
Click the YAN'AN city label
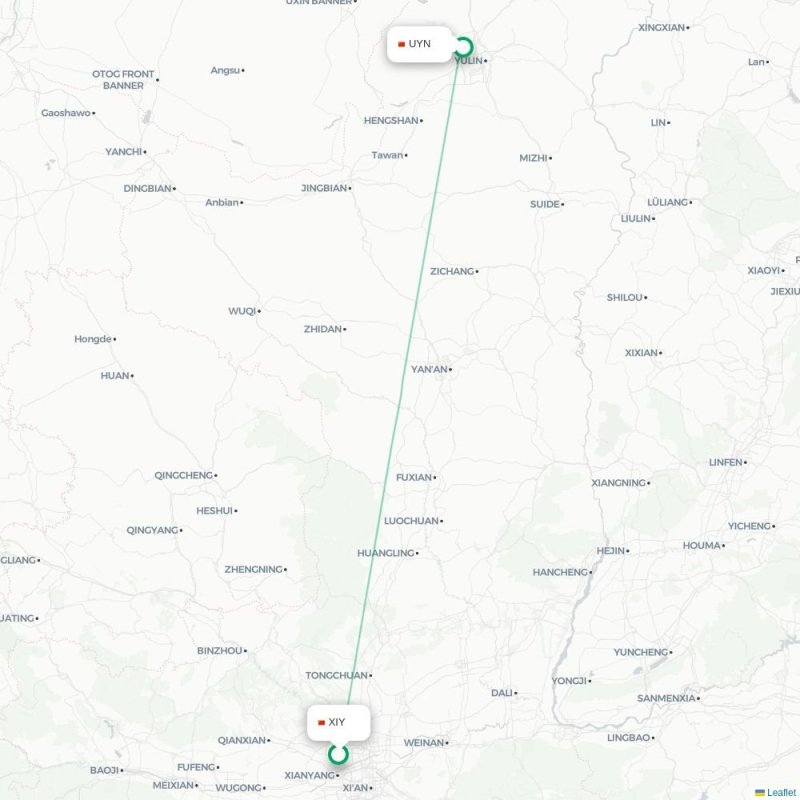(429, 369)
